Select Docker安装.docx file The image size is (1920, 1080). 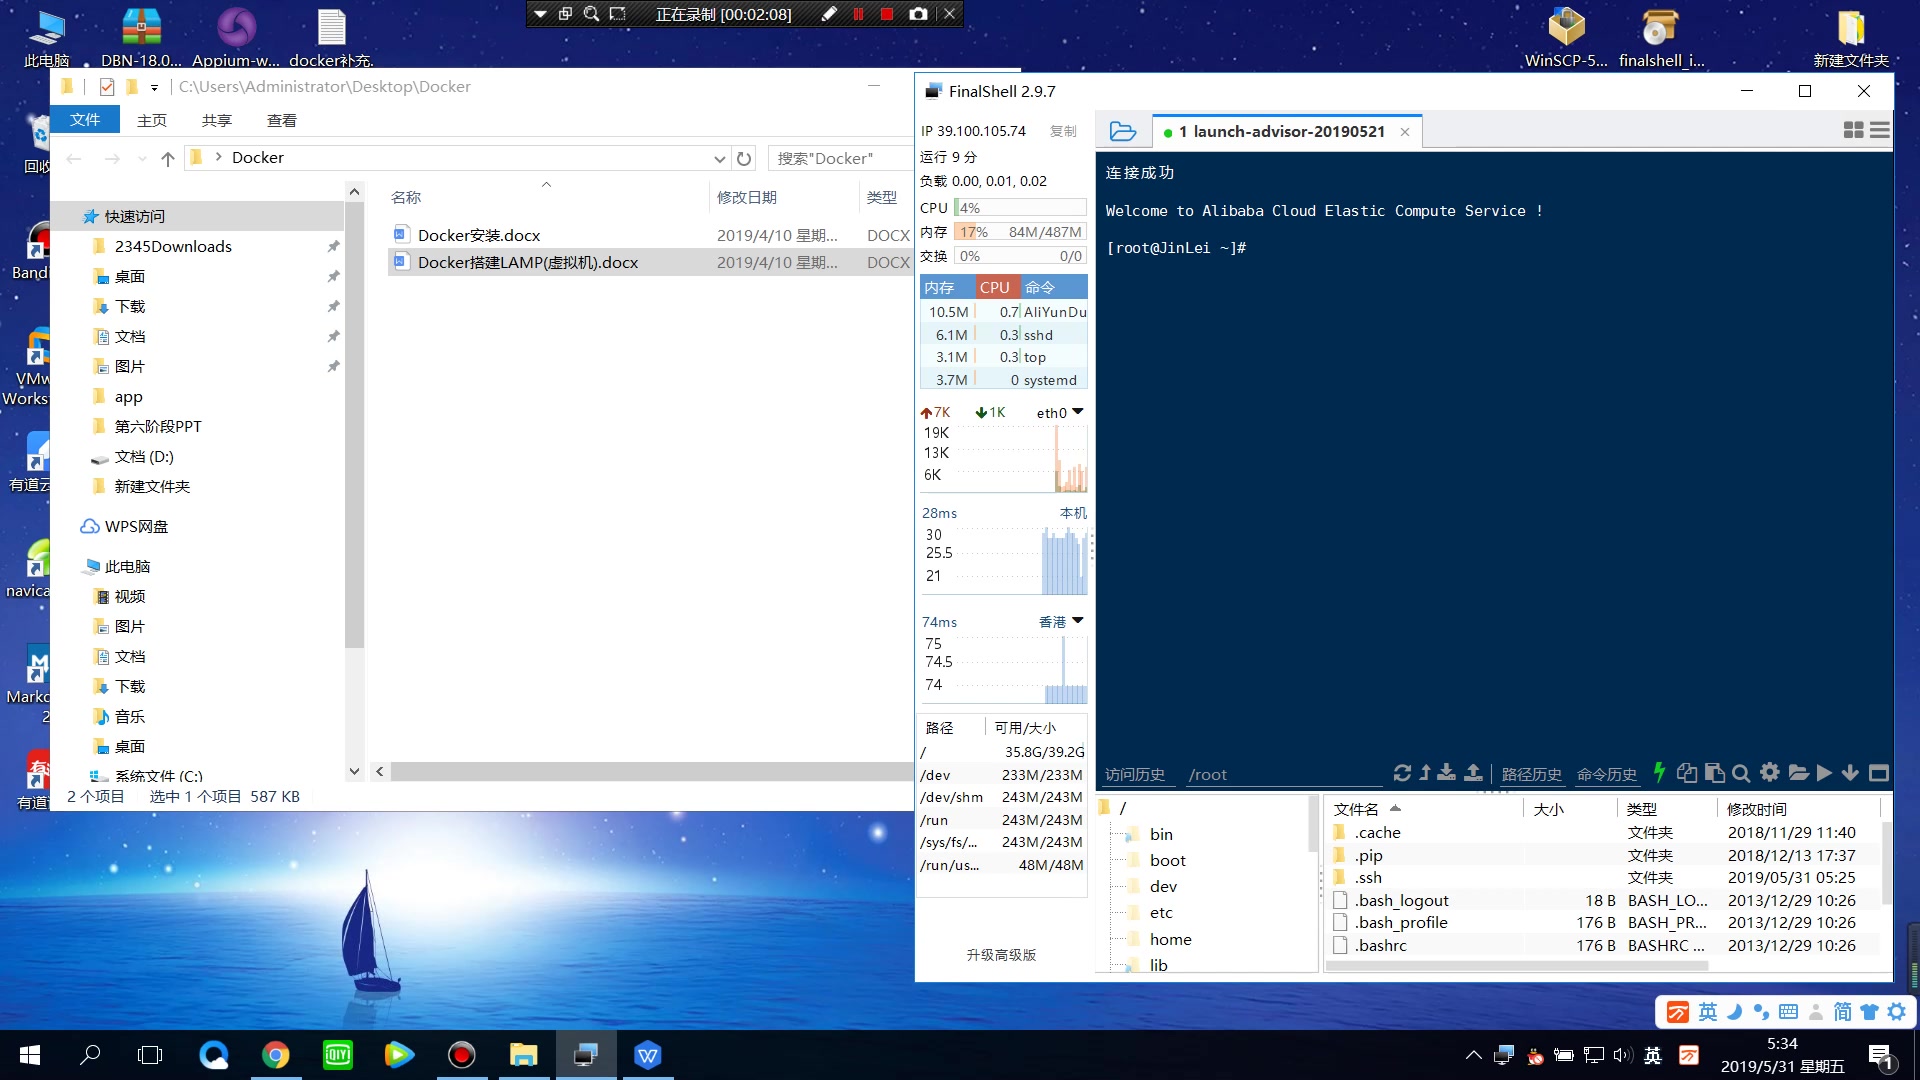pyautogui.click(x=479, y=235)
